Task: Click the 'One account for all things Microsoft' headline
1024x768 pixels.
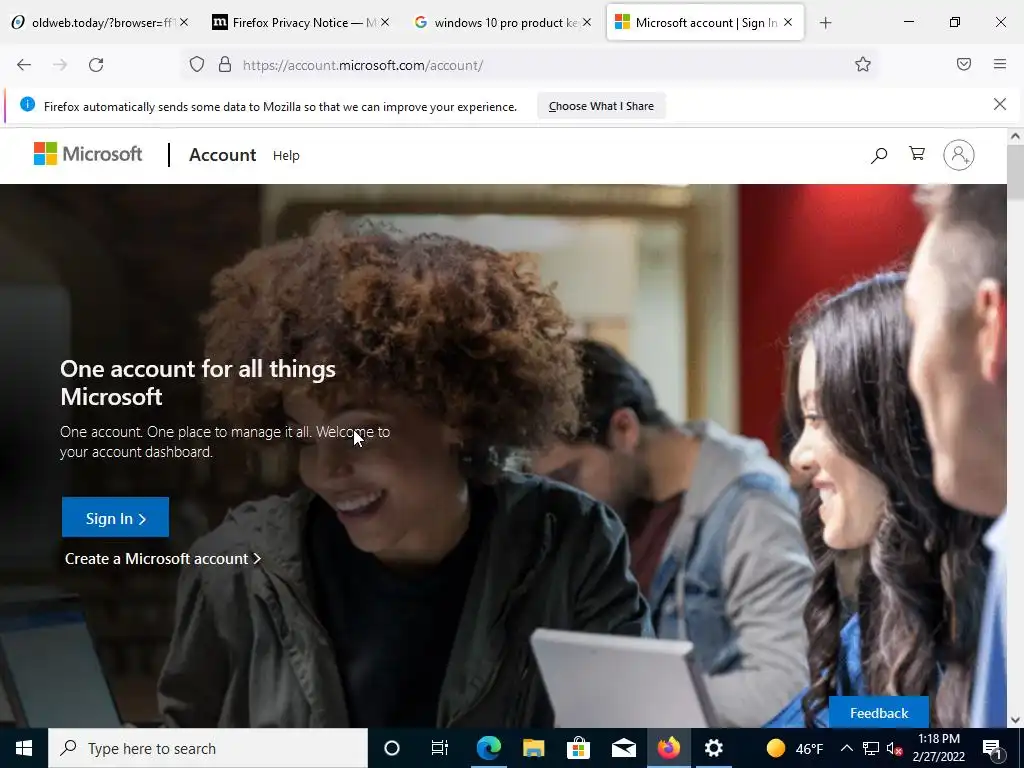Action: pyautogui.click(x=198, y=383)
